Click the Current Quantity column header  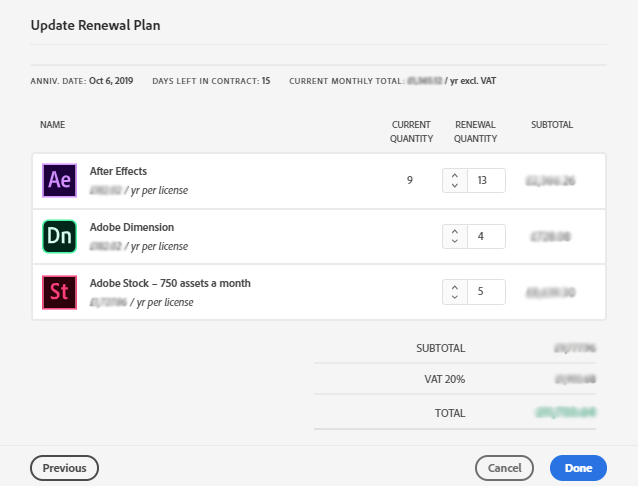click(x=411, y=131)
